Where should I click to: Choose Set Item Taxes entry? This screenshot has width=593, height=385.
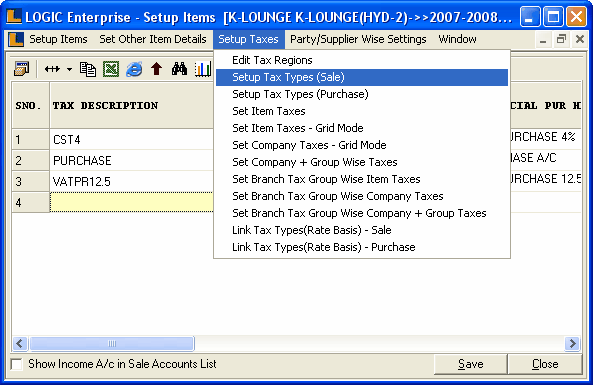(362, 111)
